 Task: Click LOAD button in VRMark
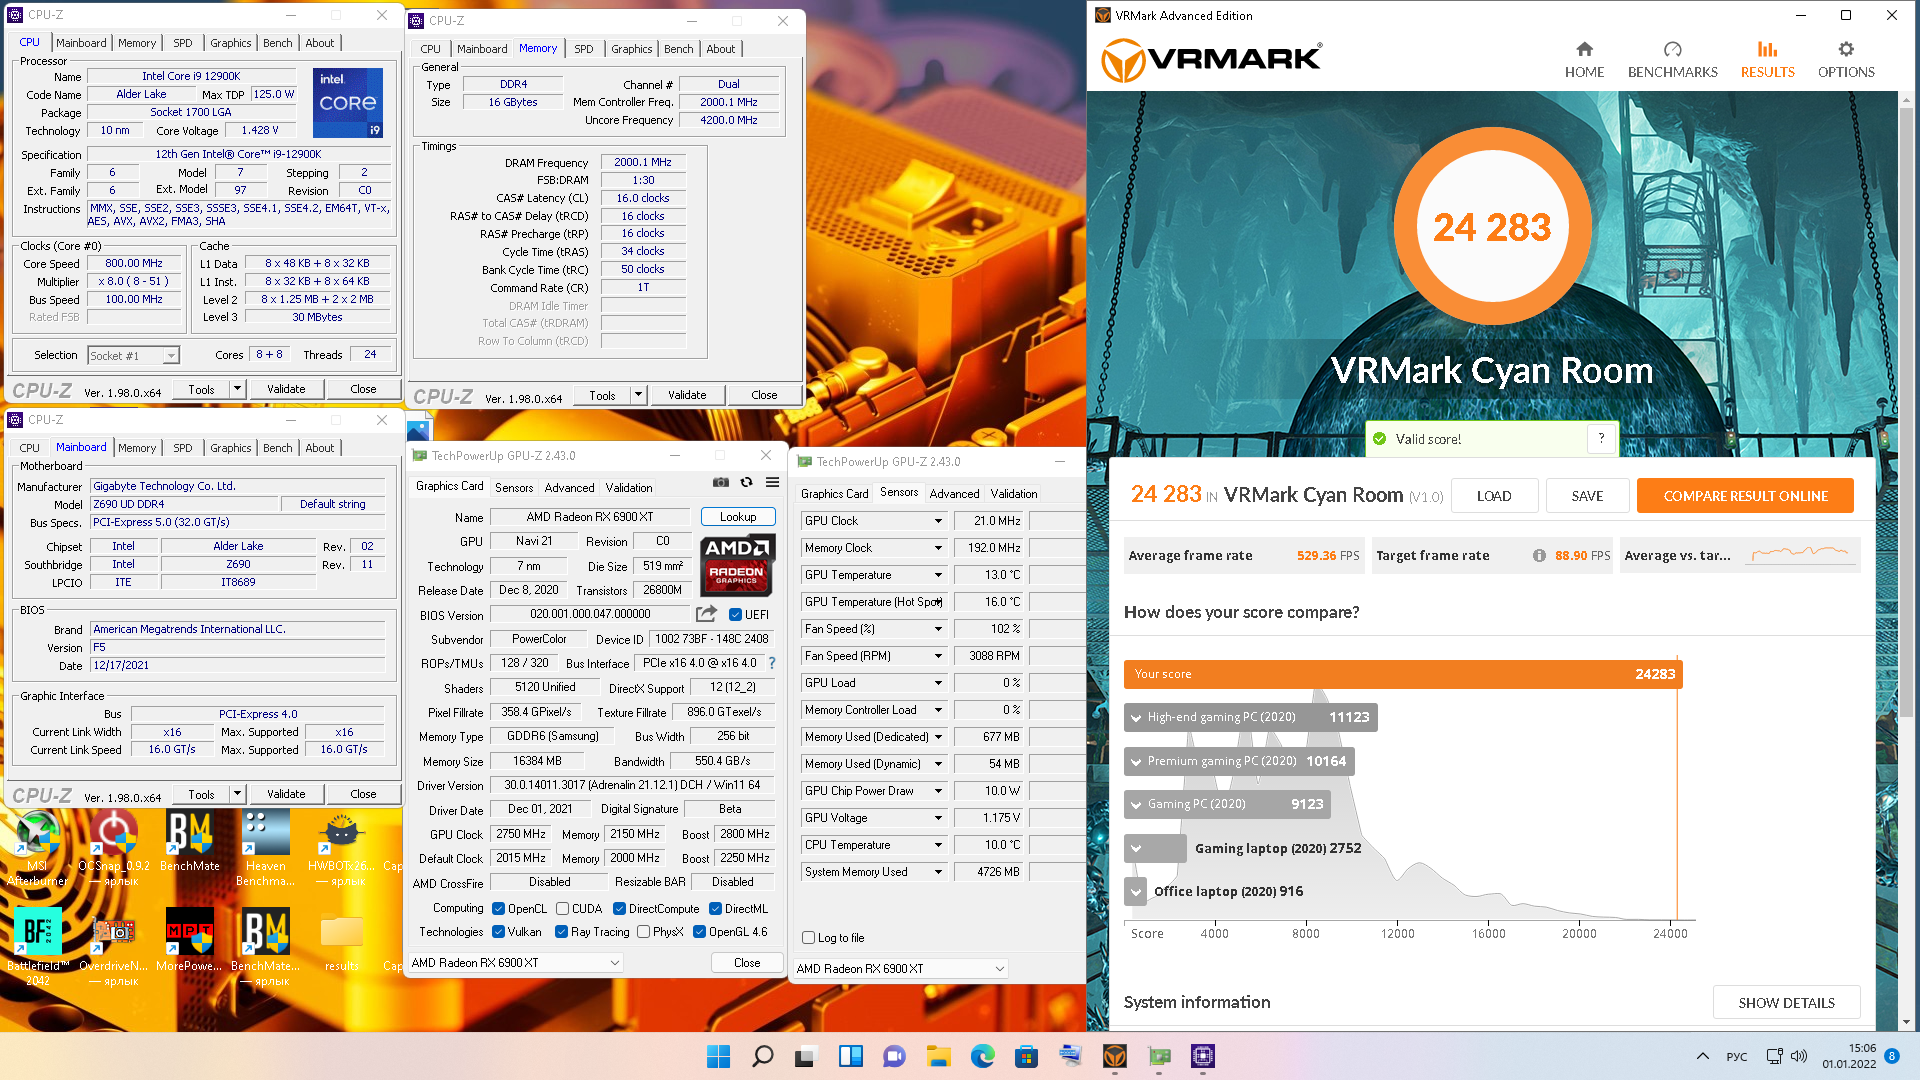click(1493, 496)
